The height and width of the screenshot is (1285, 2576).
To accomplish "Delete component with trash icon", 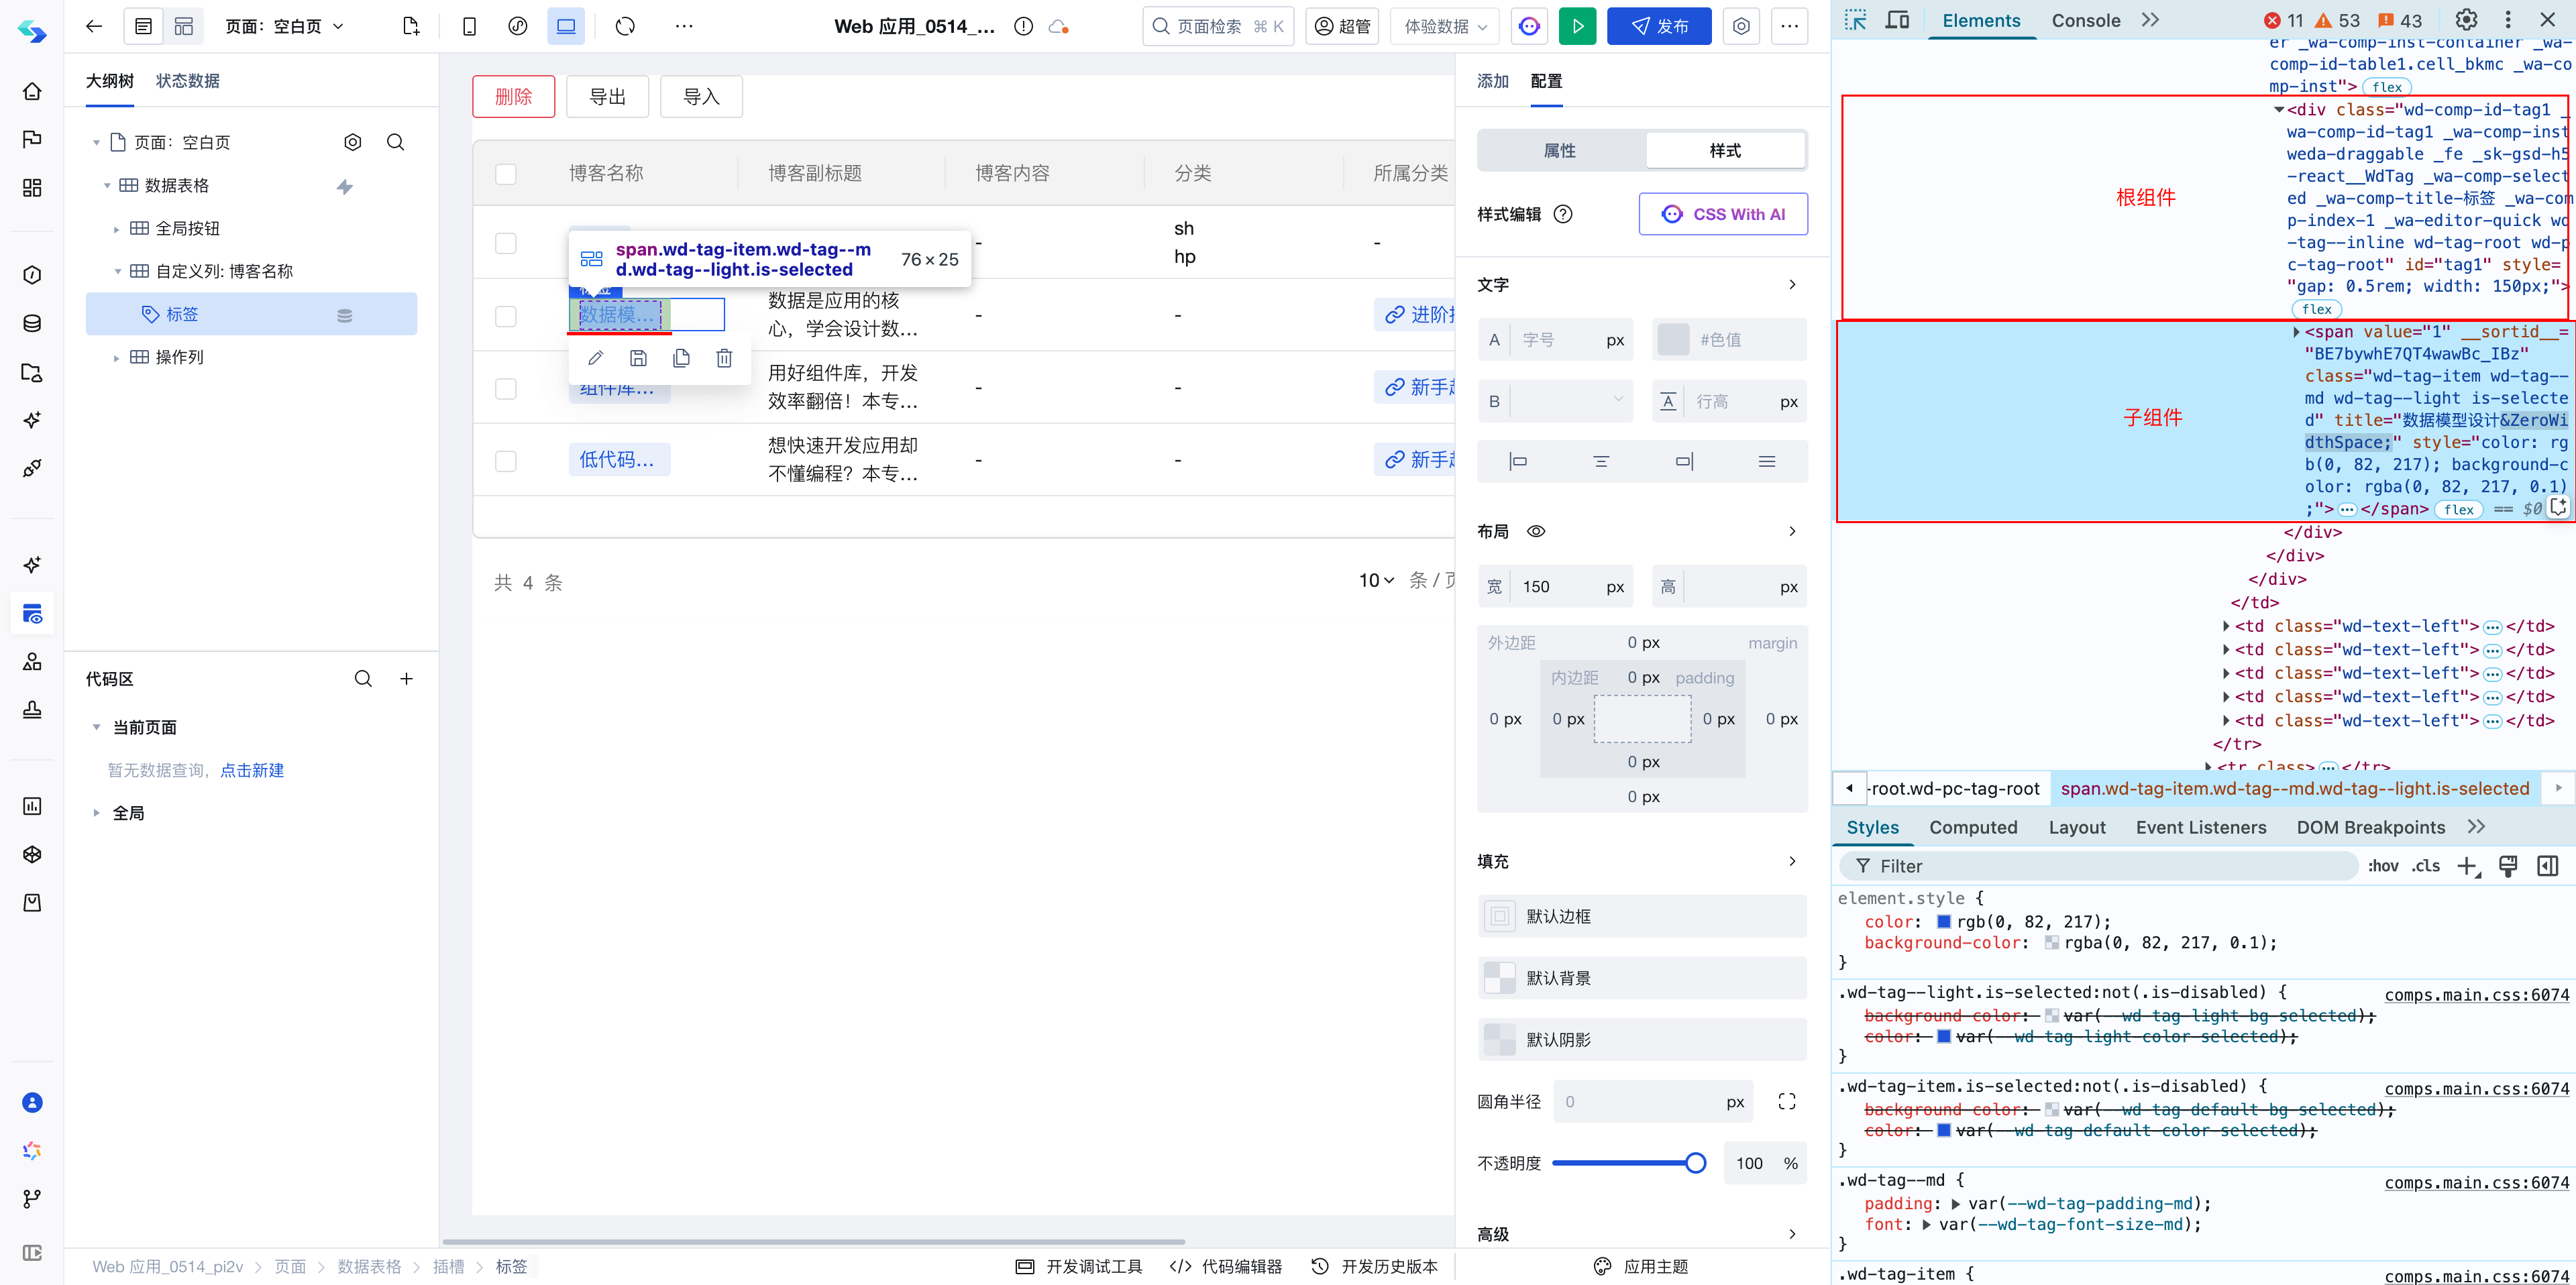I will tap(724, 358).
